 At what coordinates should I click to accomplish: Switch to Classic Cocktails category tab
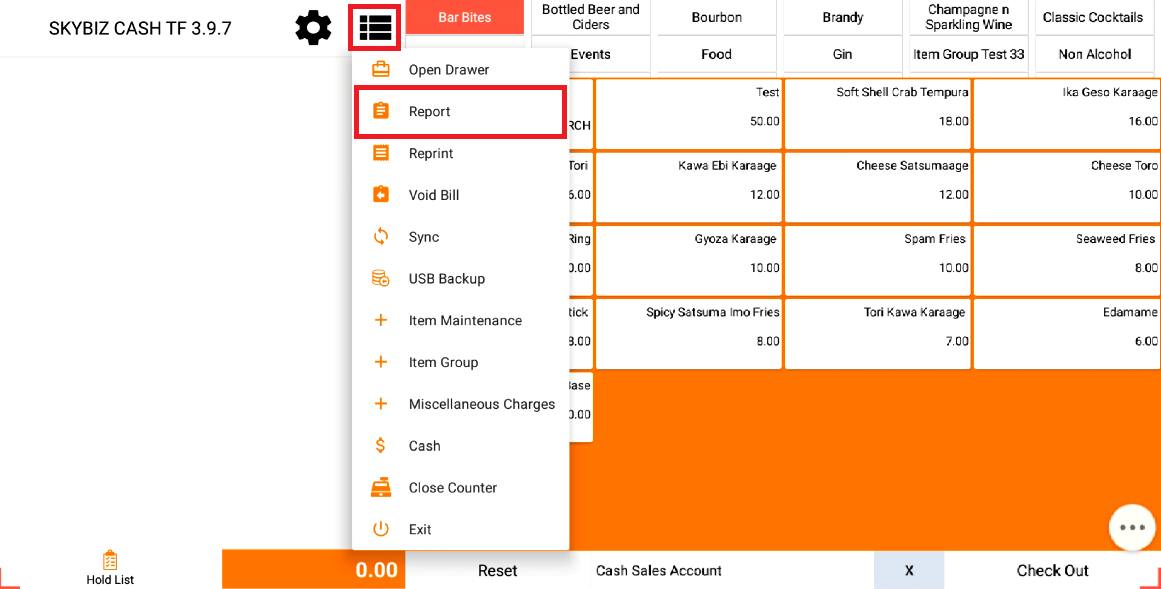[1092, 18]
